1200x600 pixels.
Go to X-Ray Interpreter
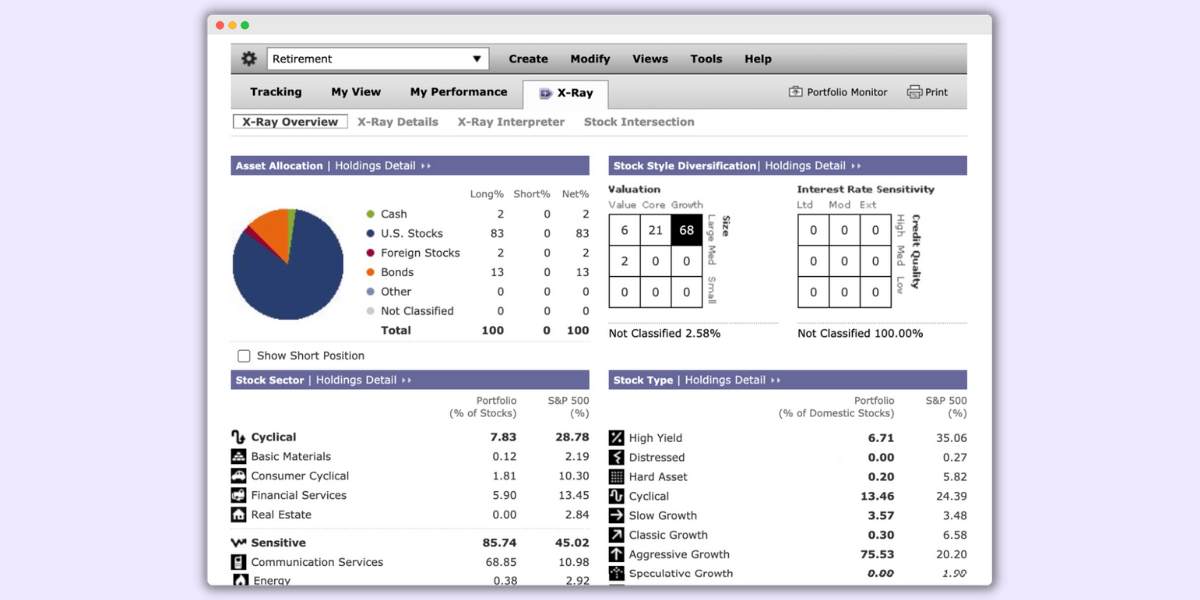(x=511, y=122)
